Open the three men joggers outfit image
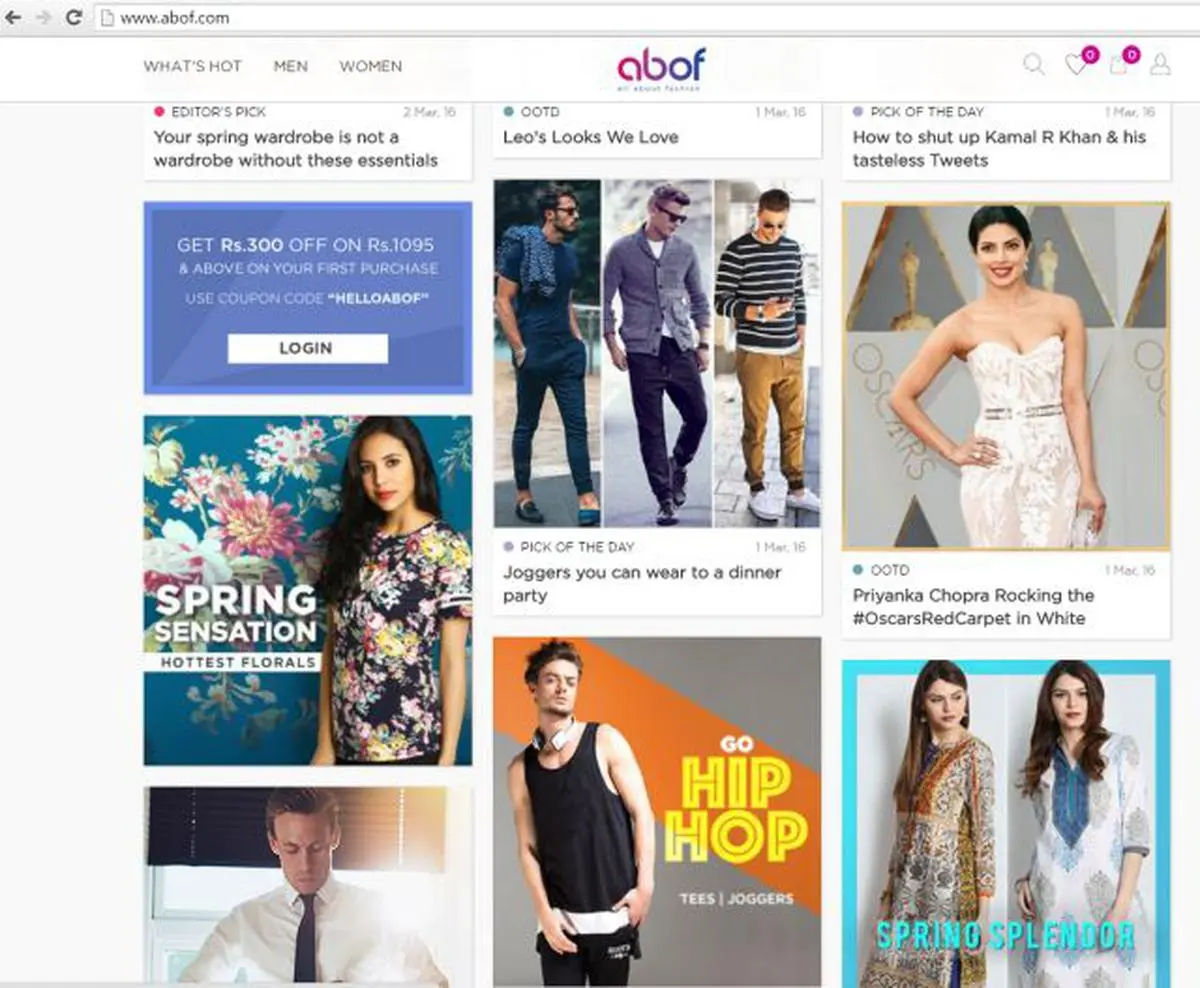1200x988 pixels. point(657,353)
